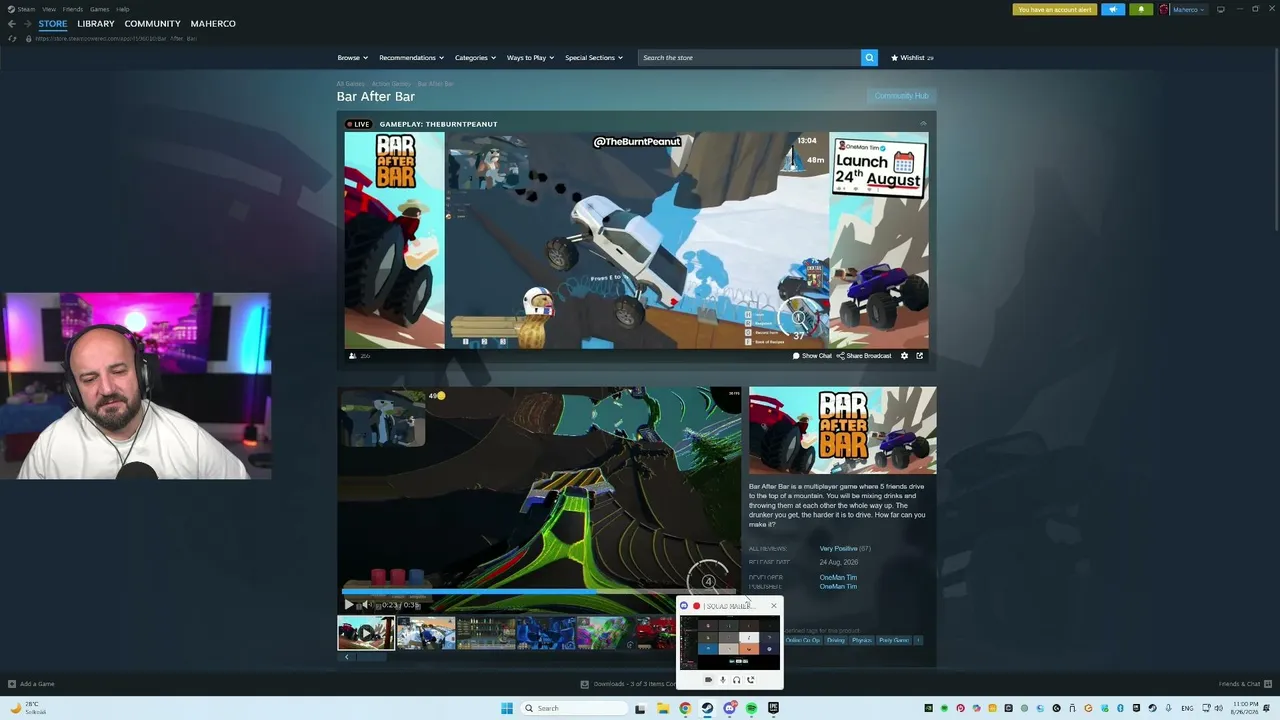Image resolution: width=1280 pixels, height=720 pixels.
Task: Seek the trailer video progress bar
Action: [540, 593]
